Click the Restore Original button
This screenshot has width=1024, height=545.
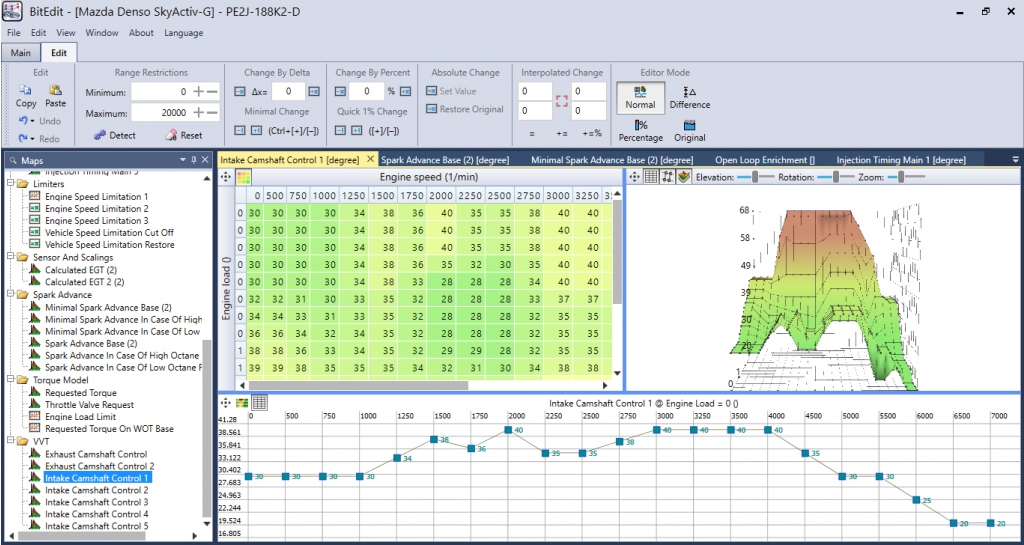(465, 109)
